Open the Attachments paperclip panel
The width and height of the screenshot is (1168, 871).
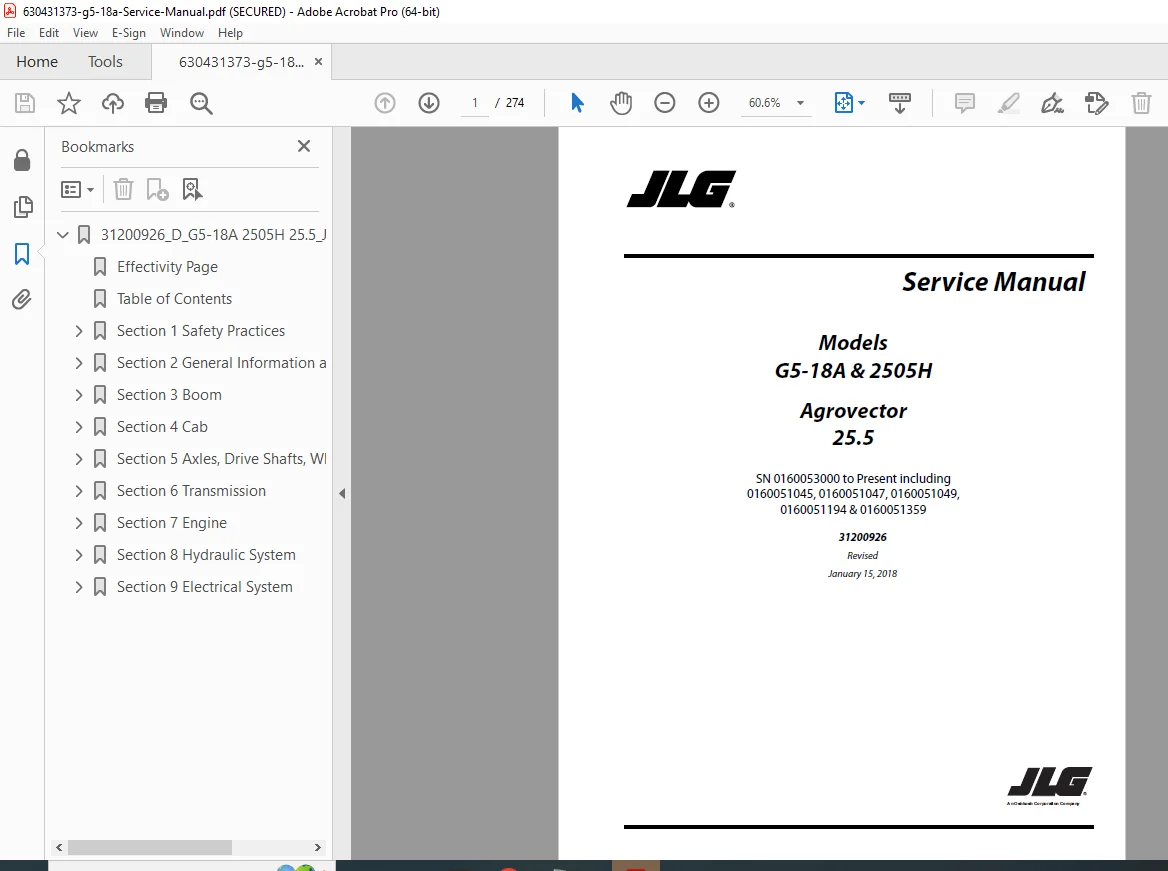tap(22, 300)
